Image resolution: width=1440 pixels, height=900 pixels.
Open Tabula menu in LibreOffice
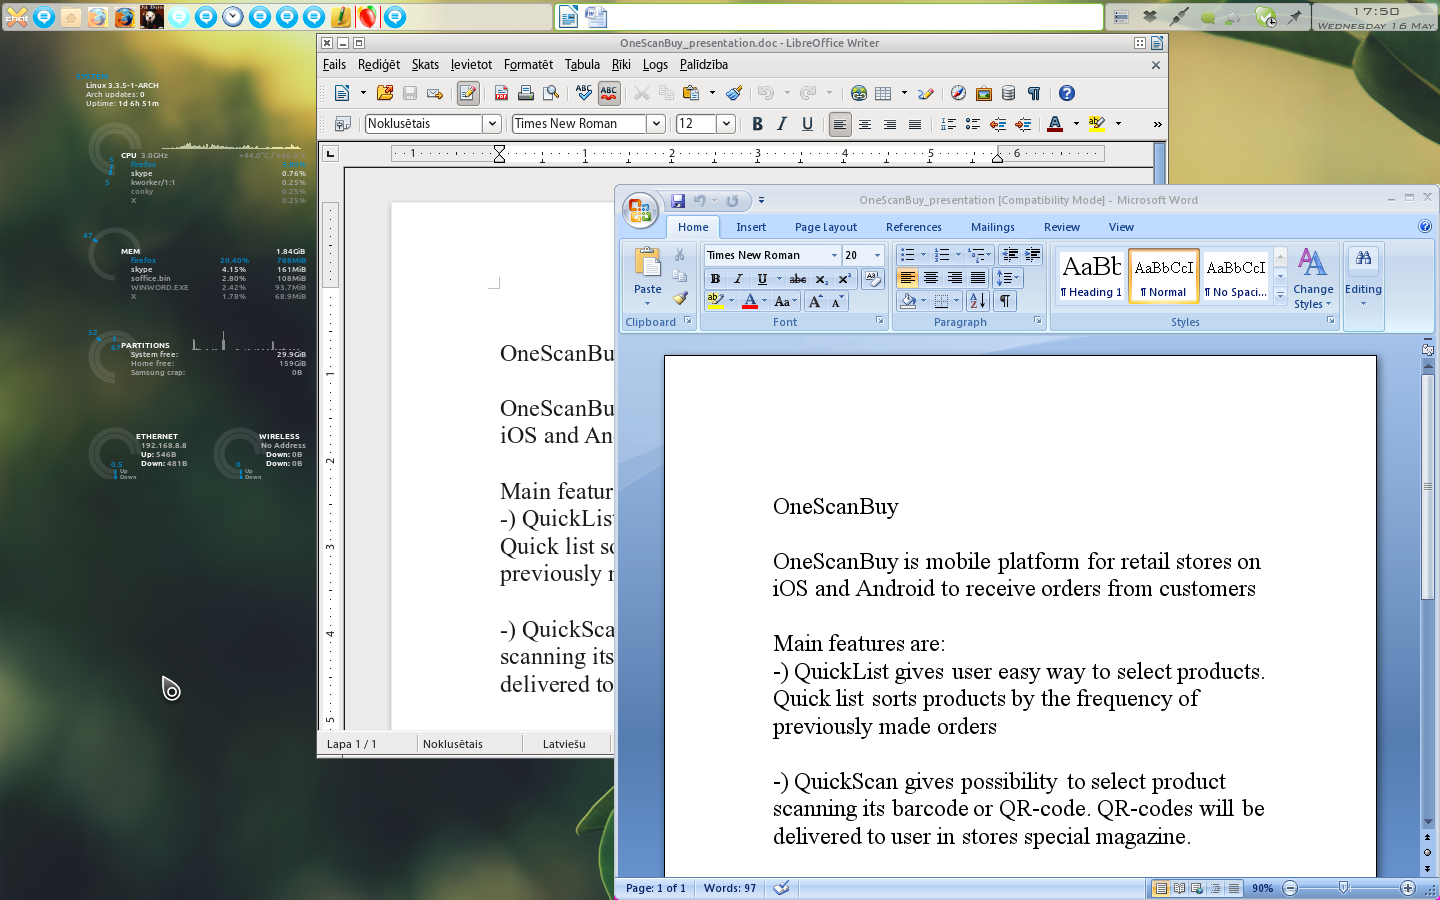[x=582, y=64]
